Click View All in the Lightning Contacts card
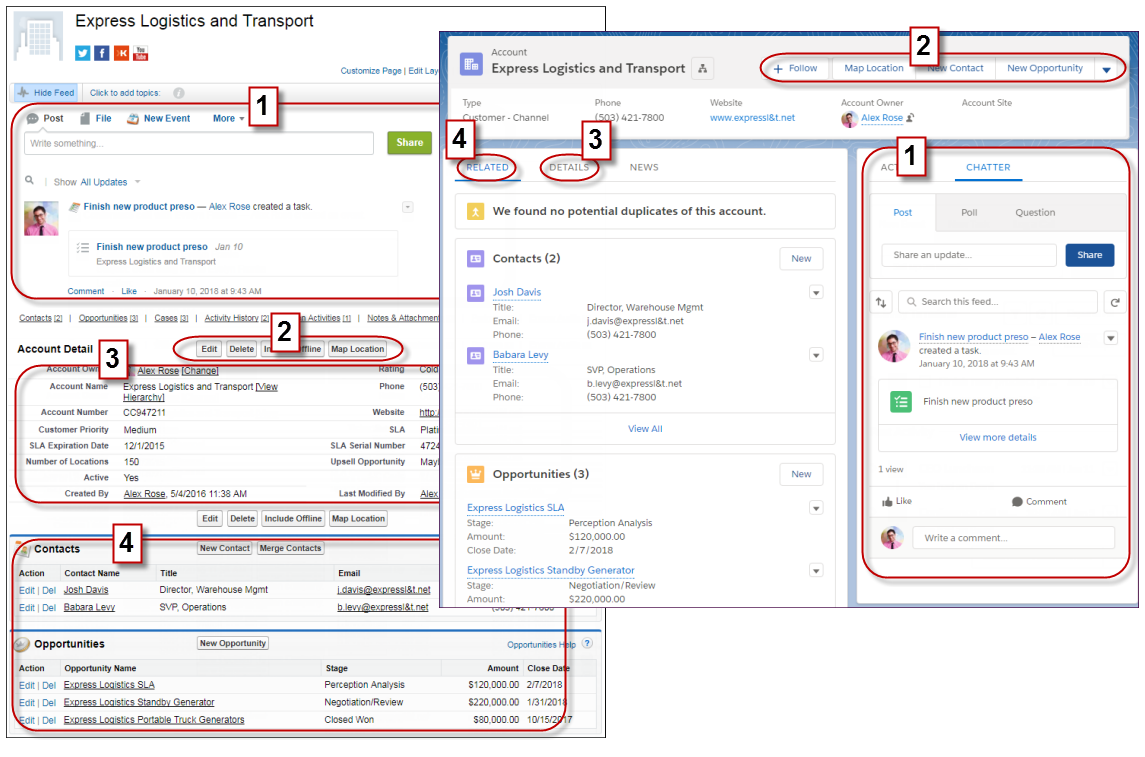Screen dimensions: 1145x757 646,429
